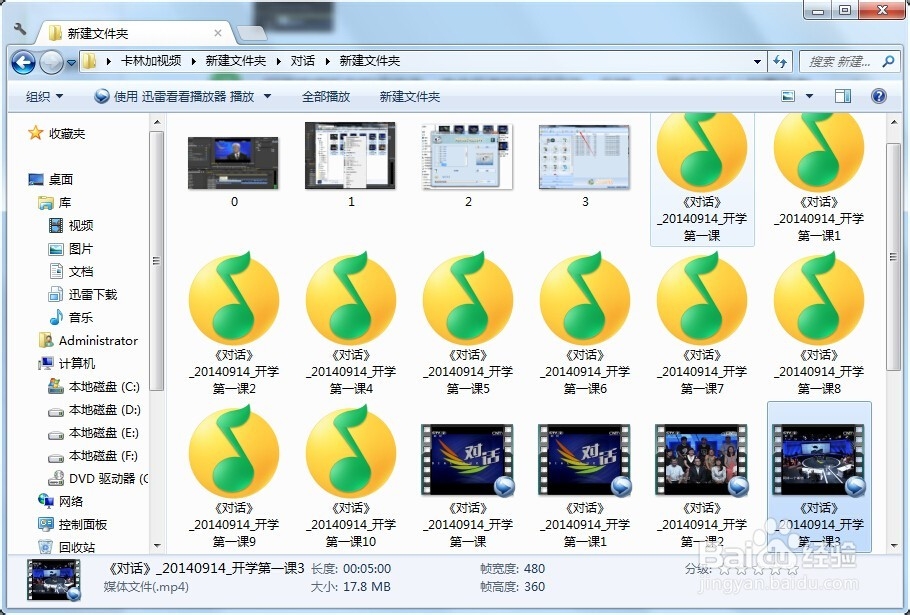Select audio file 《对话》_20140914_开学第一课8
This screenshot has height=615, width=910.
[819, 323]
